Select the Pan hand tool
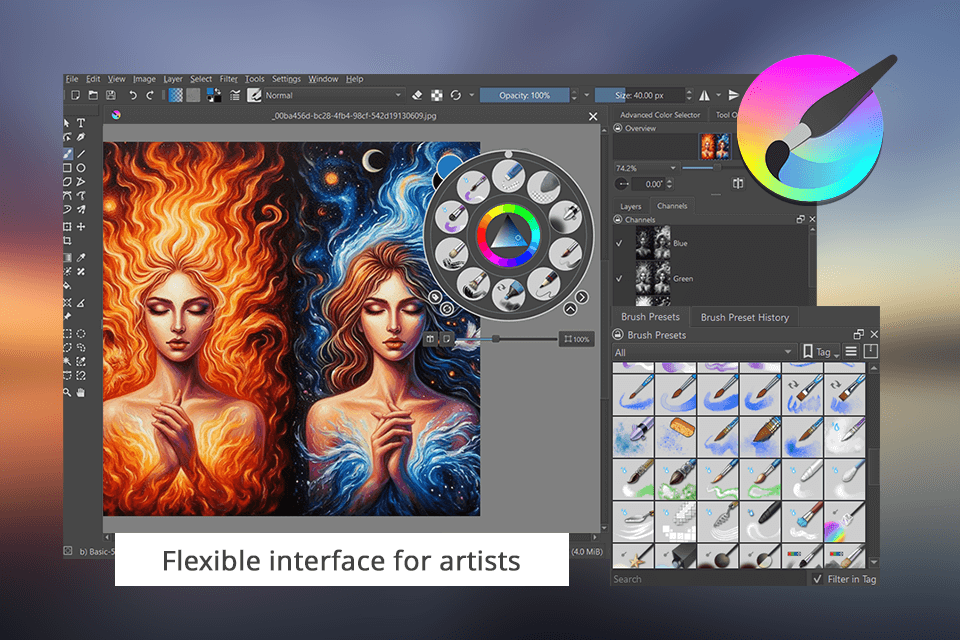Screen dimensions: 960x640 pyautogui.click(x=81, y=392)
